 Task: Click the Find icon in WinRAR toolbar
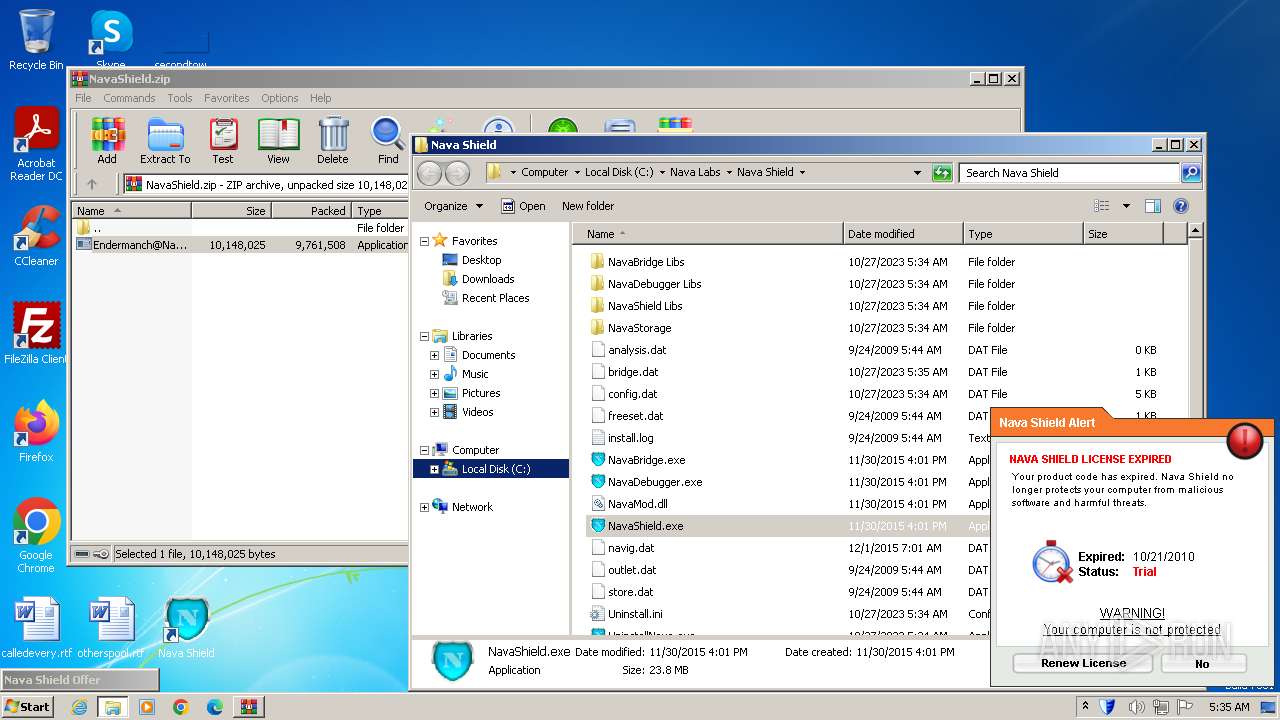388,141
